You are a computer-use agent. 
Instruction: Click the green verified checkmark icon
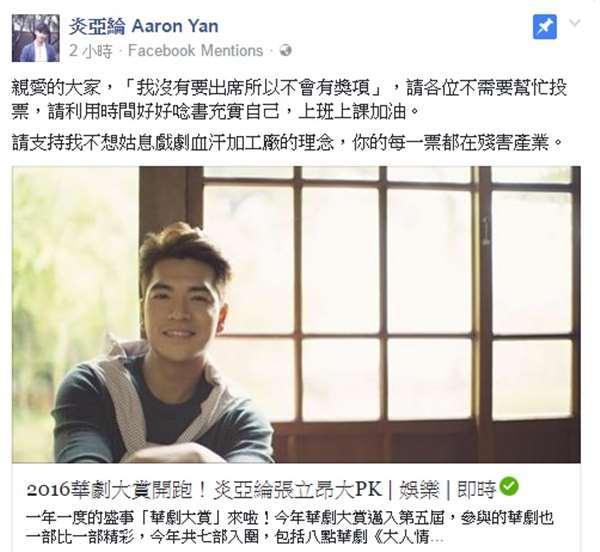click(x=509, y=487)
